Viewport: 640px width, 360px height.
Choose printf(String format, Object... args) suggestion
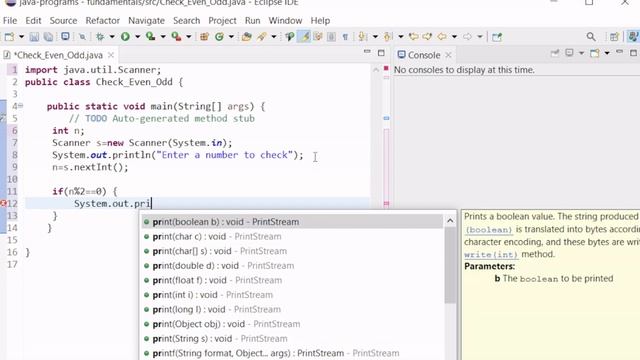(x=292, y=353)
